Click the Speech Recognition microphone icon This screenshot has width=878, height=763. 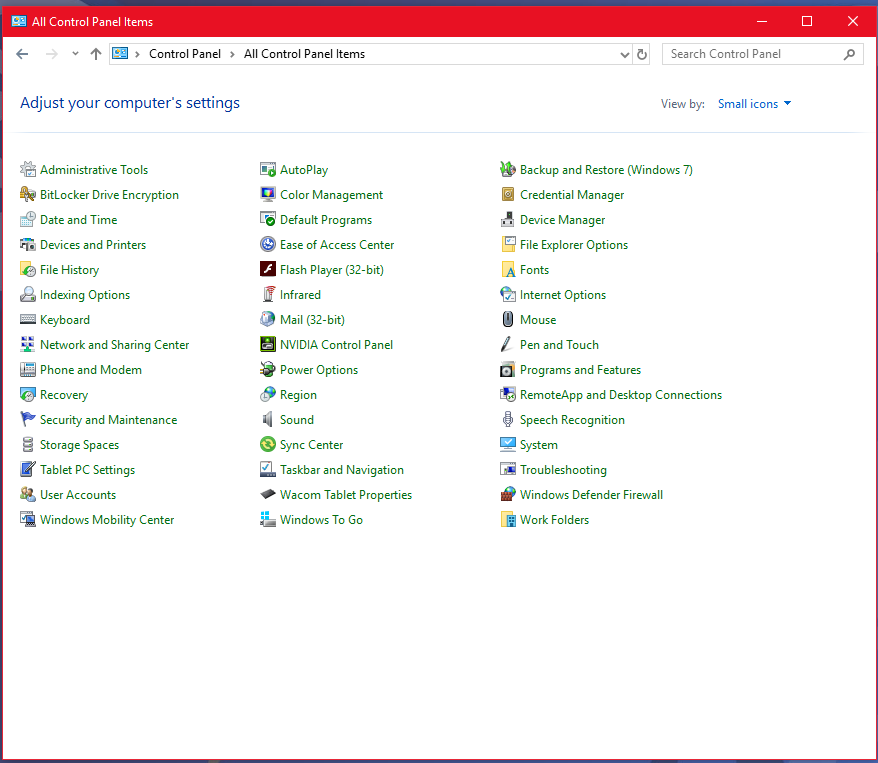[x=507, y=420]
